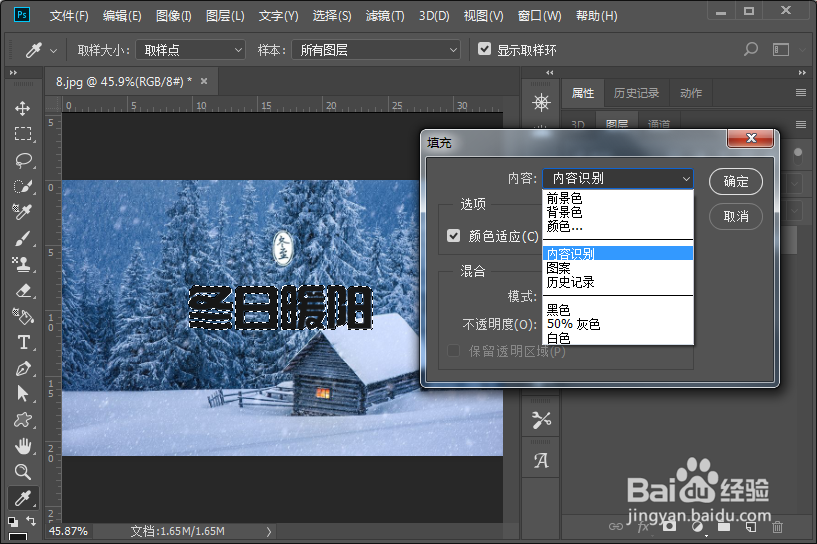
Task: Select the Brush tool
Action: point(22,238)
